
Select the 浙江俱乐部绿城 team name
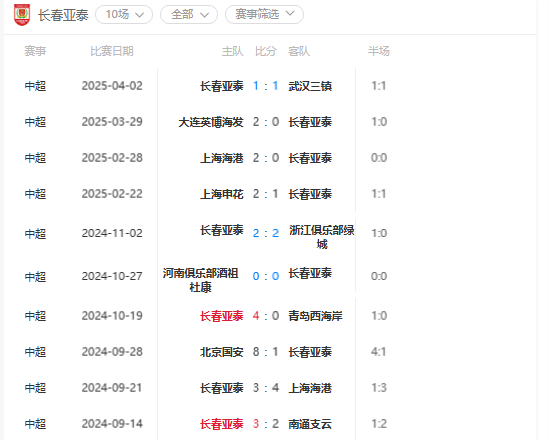point(322,237)
